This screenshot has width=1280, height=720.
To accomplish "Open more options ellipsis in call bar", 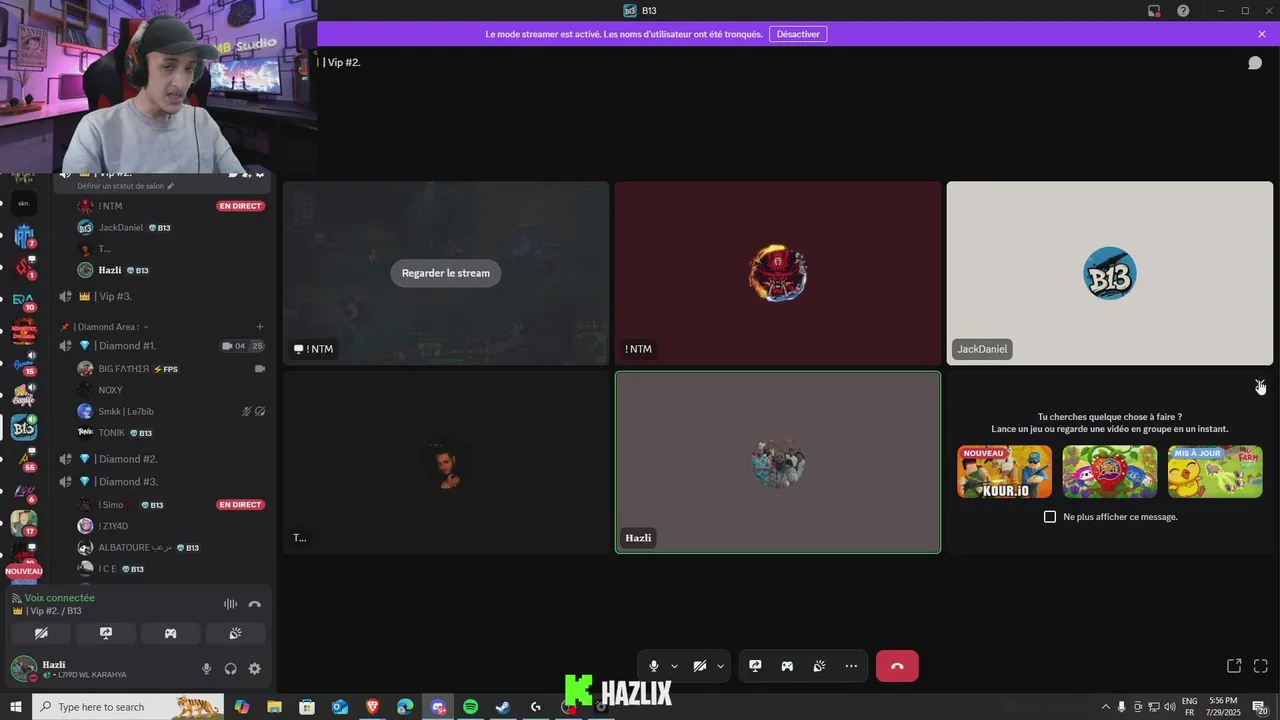I will coord(851,666).
